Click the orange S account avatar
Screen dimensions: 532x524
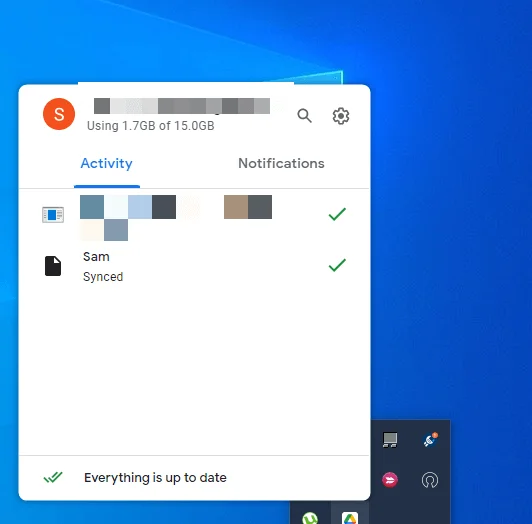[59, 114]
